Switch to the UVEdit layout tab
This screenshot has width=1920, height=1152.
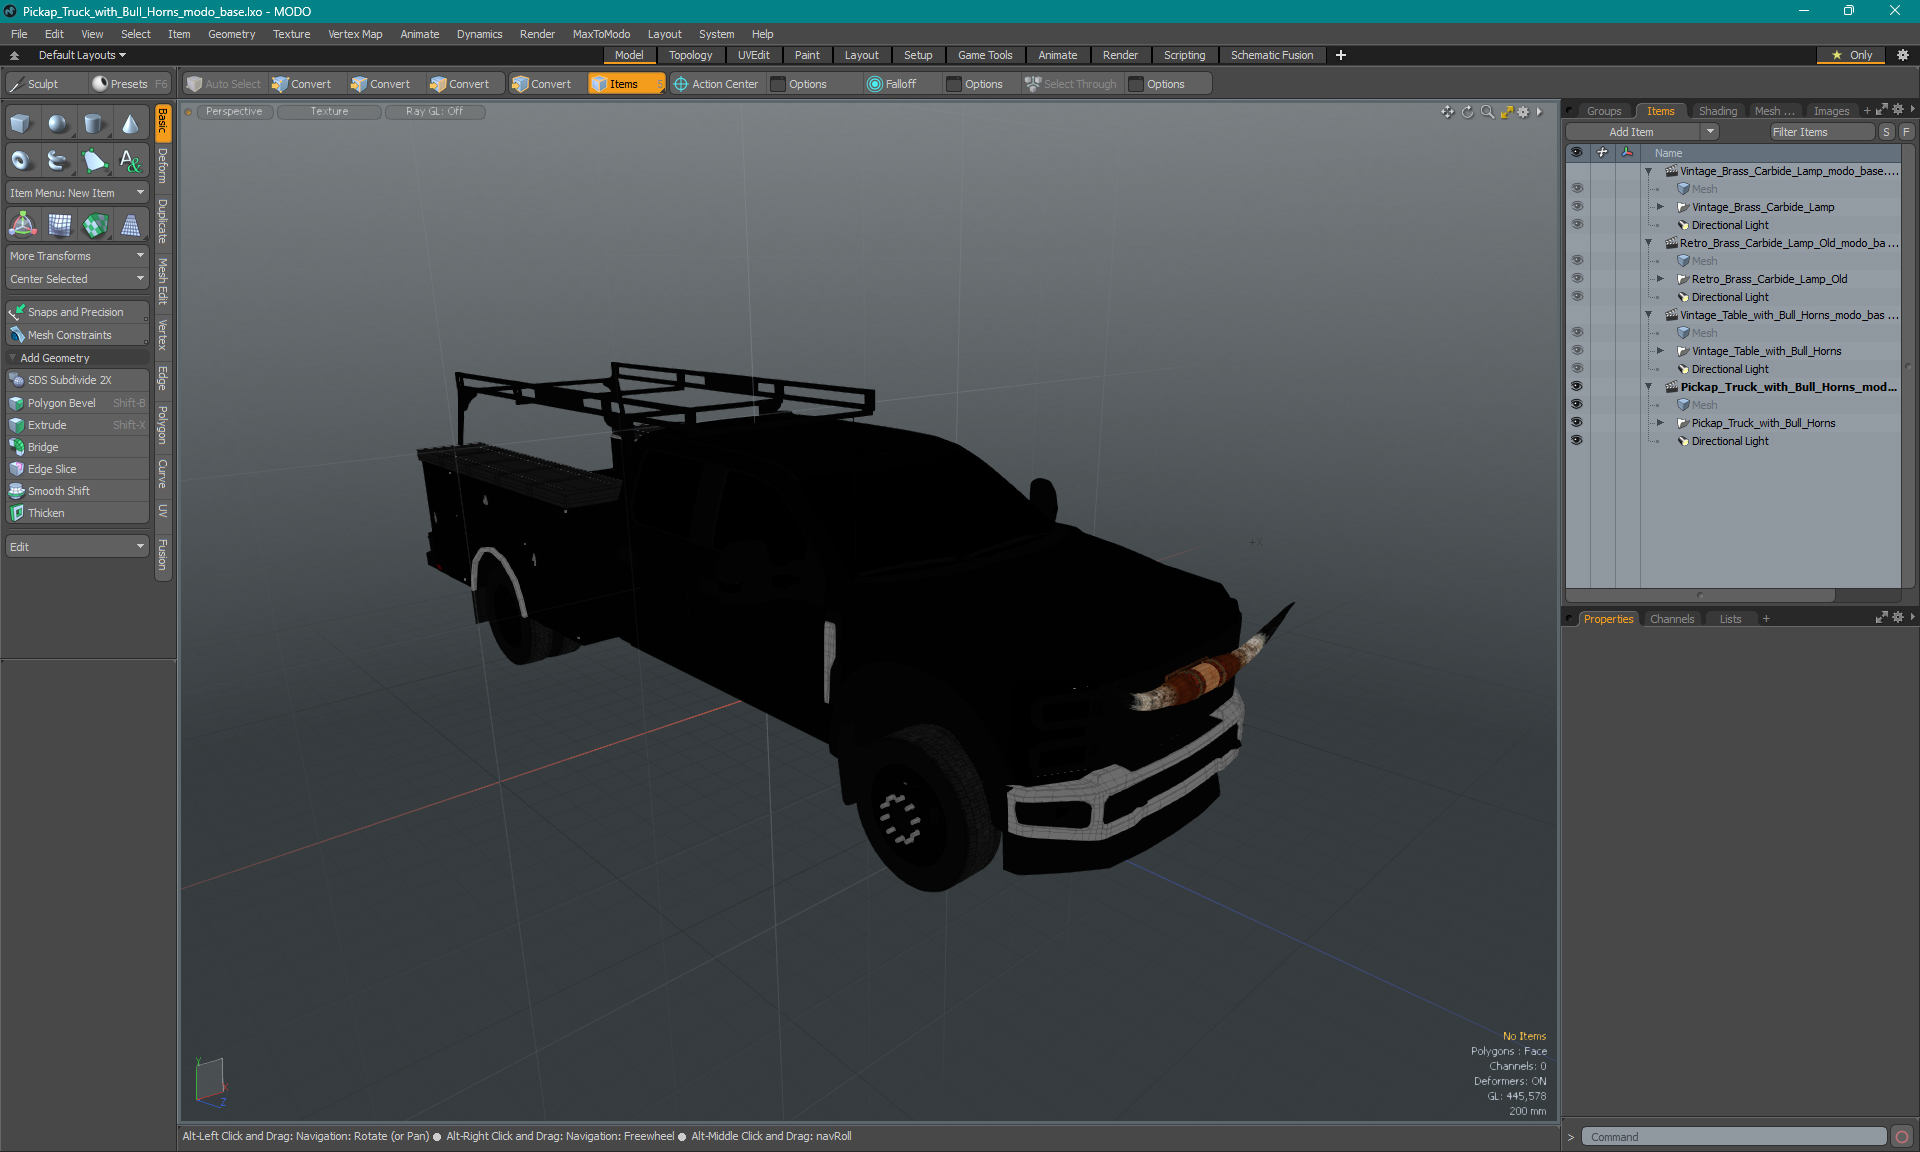[x=753, y=55]
